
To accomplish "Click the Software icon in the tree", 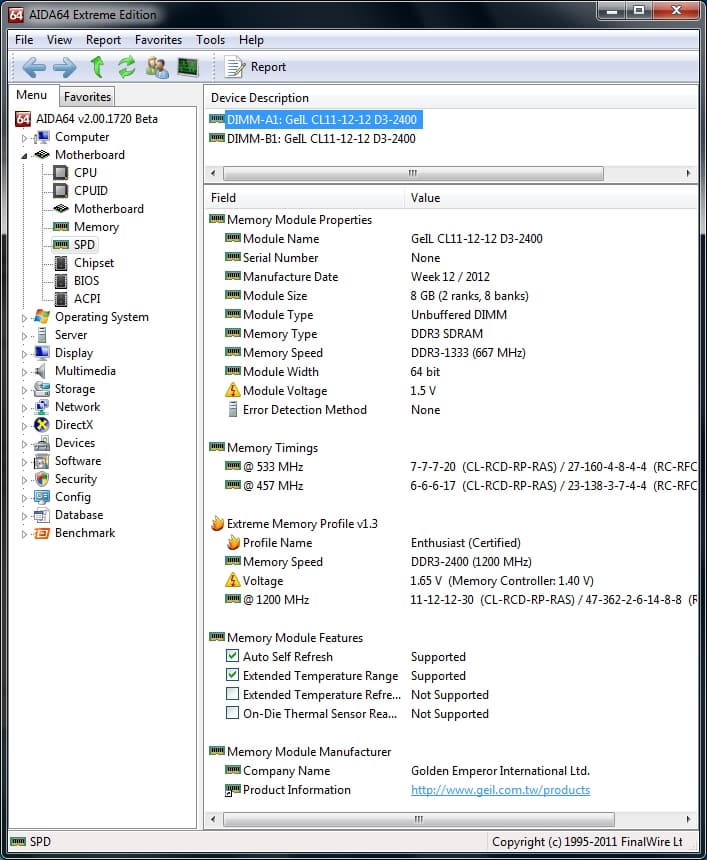I will pos(42,461).
